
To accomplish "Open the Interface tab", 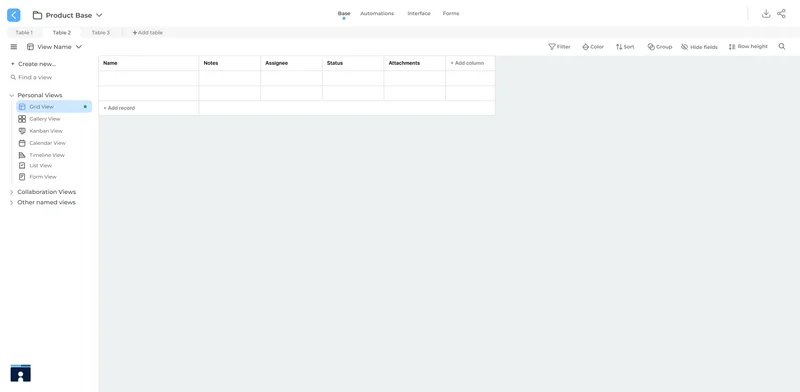I will (419, 14).
